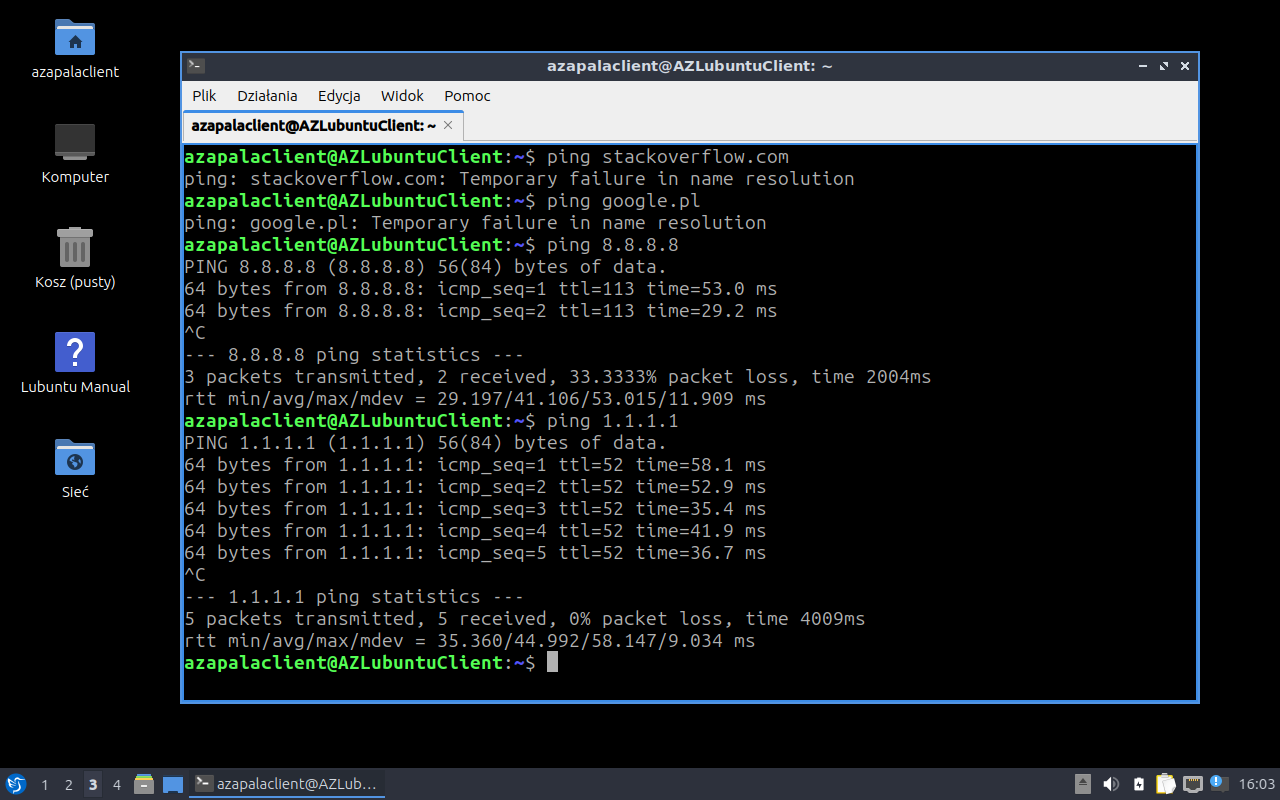Click the 'ping google.pl' command text
The image size is (1280, 800).
pos(624,201)
